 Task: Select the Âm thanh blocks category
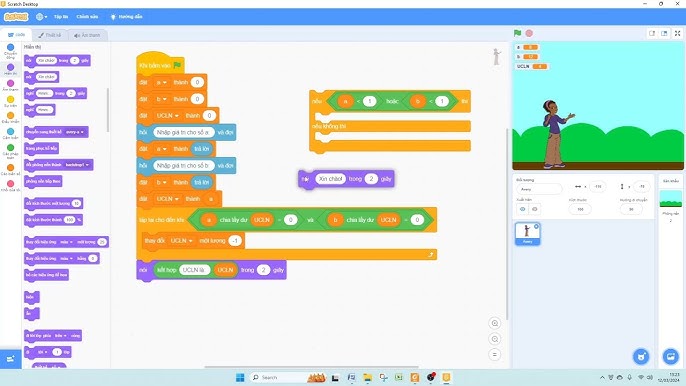pyautogui.click(x=10, y=85)
